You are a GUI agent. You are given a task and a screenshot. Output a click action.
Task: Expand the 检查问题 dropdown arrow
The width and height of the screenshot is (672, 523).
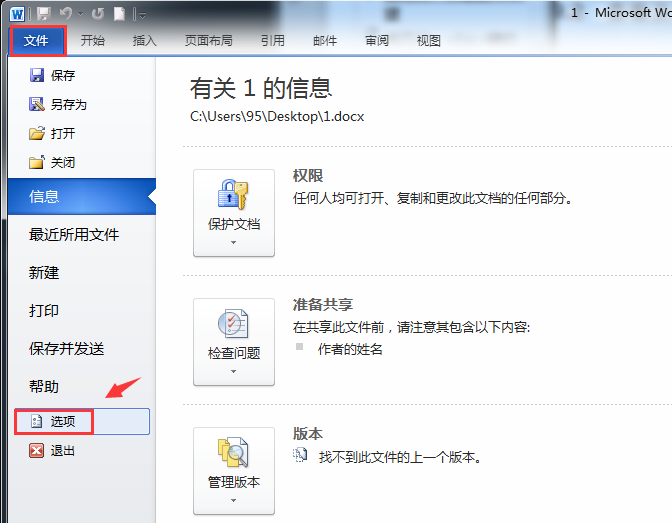click(234, 372)
